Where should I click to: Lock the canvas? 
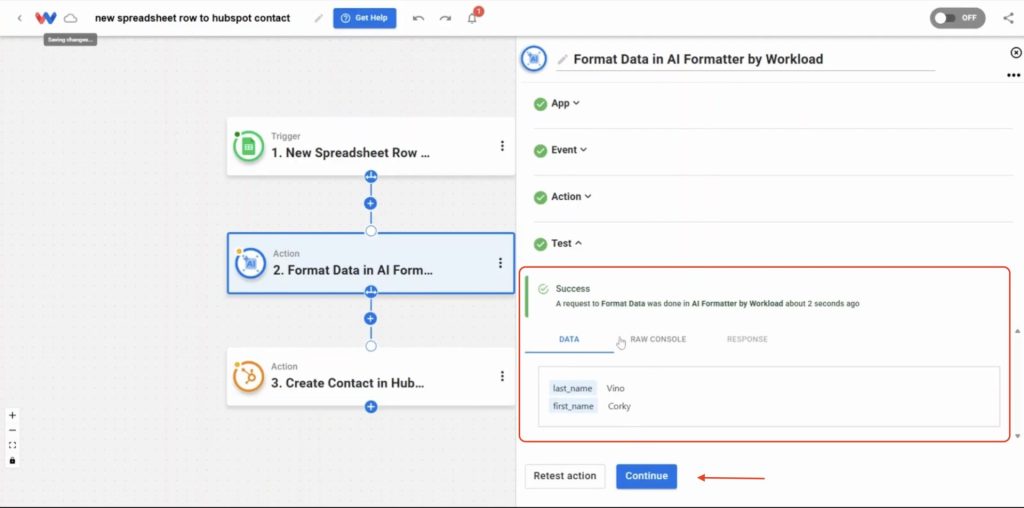click(x=12, y=460)
